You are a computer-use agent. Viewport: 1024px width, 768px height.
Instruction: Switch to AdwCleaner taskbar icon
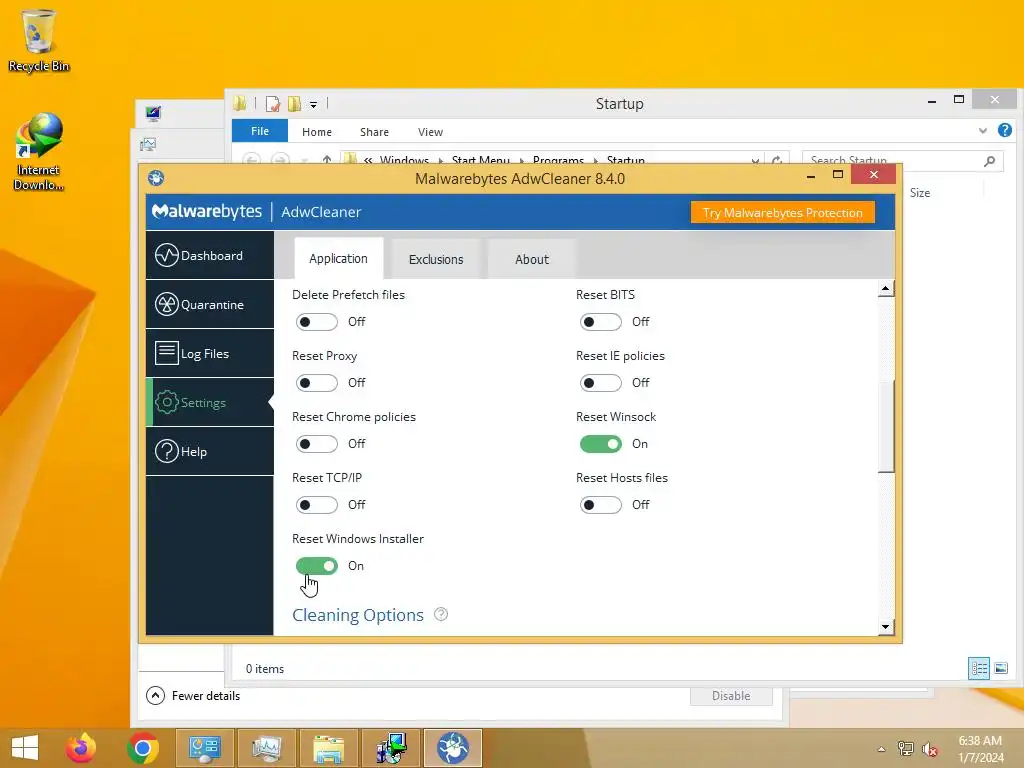pyautogui.click(x=453, y=748)
